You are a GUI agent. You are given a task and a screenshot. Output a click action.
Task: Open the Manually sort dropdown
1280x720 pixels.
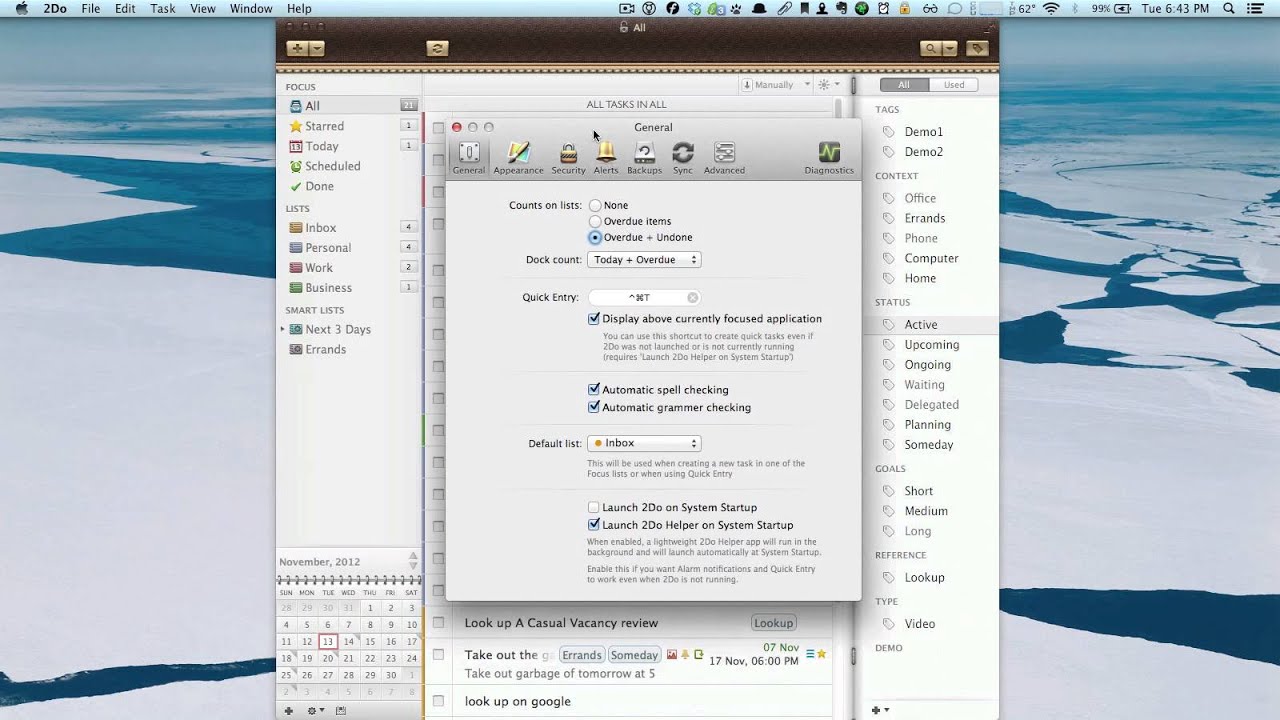776,85
